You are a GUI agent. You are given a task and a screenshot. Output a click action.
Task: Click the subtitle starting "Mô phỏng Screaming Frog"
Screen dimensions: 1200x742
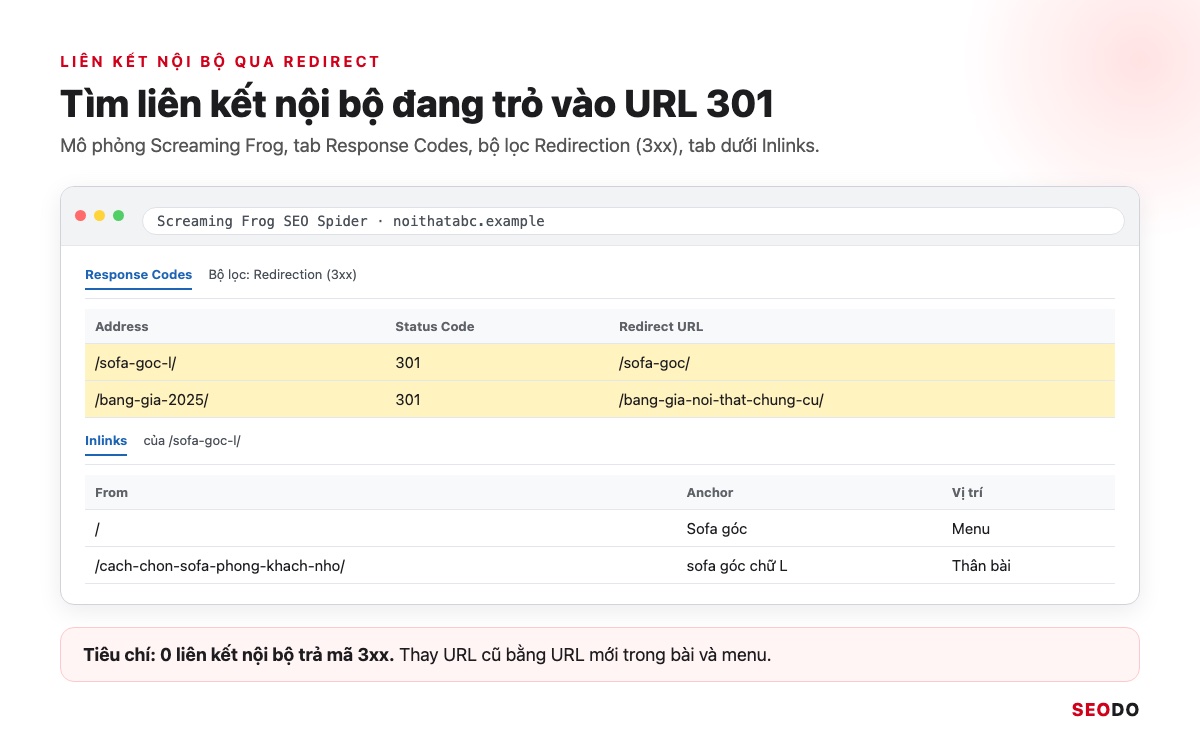(x=440, y=146)
